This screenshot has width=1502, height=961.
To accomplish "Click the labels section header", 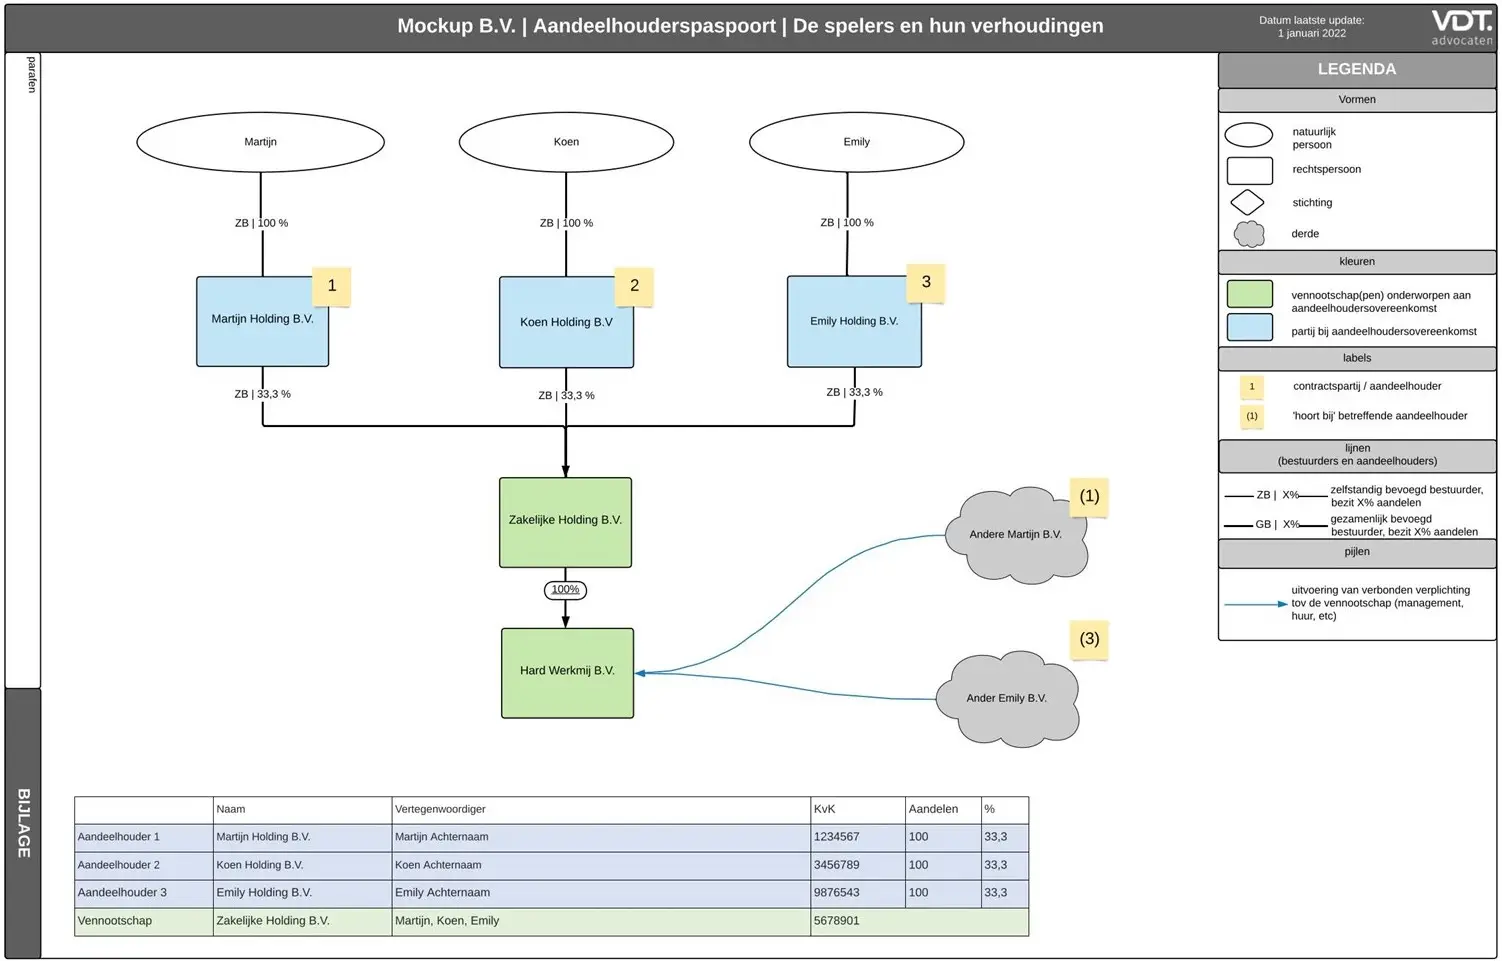I will tap(1357, 358).
